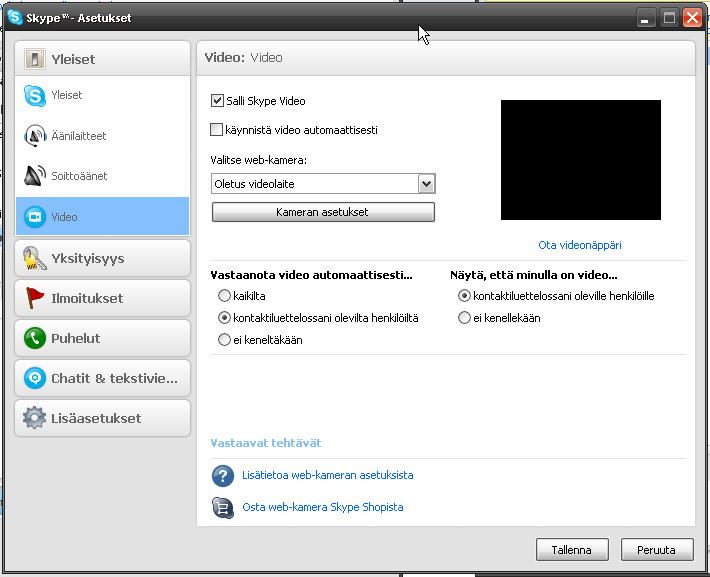Uncheck Salli Skype Video checkbox

click(217, 101)
